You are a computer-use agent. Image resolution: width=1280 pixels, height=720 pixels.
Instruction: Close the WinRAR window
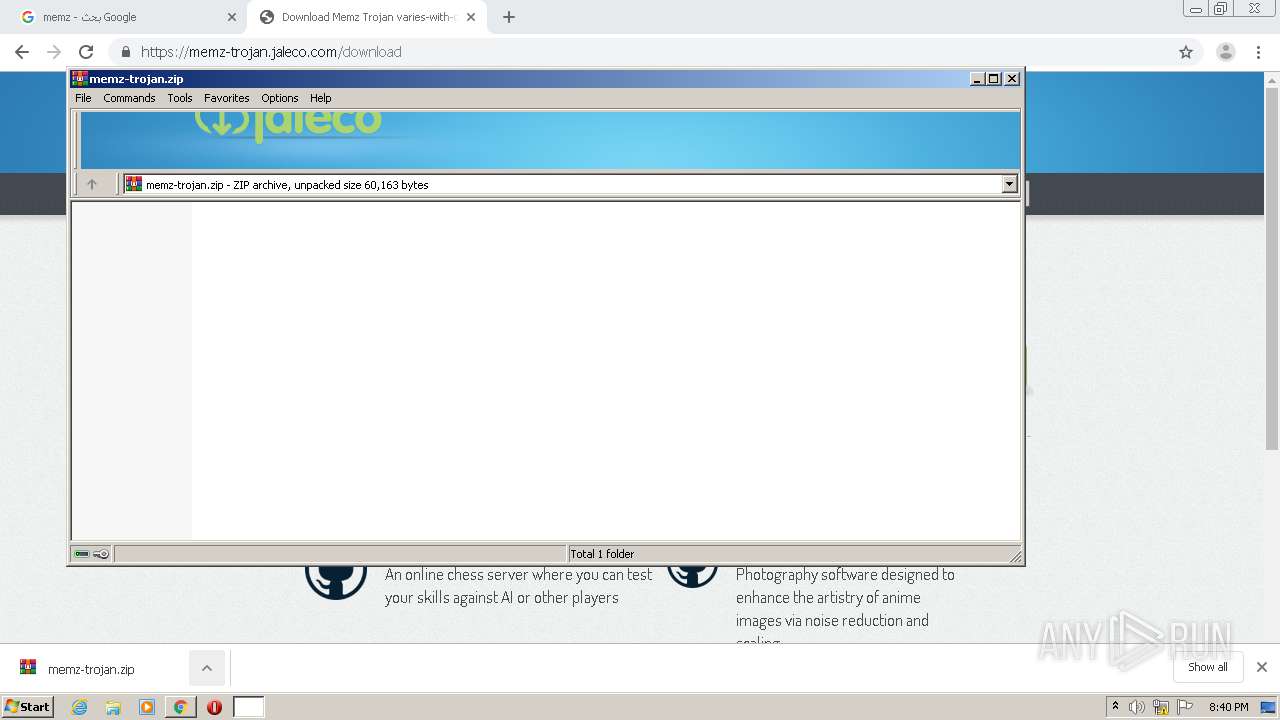coord(1012,79)
